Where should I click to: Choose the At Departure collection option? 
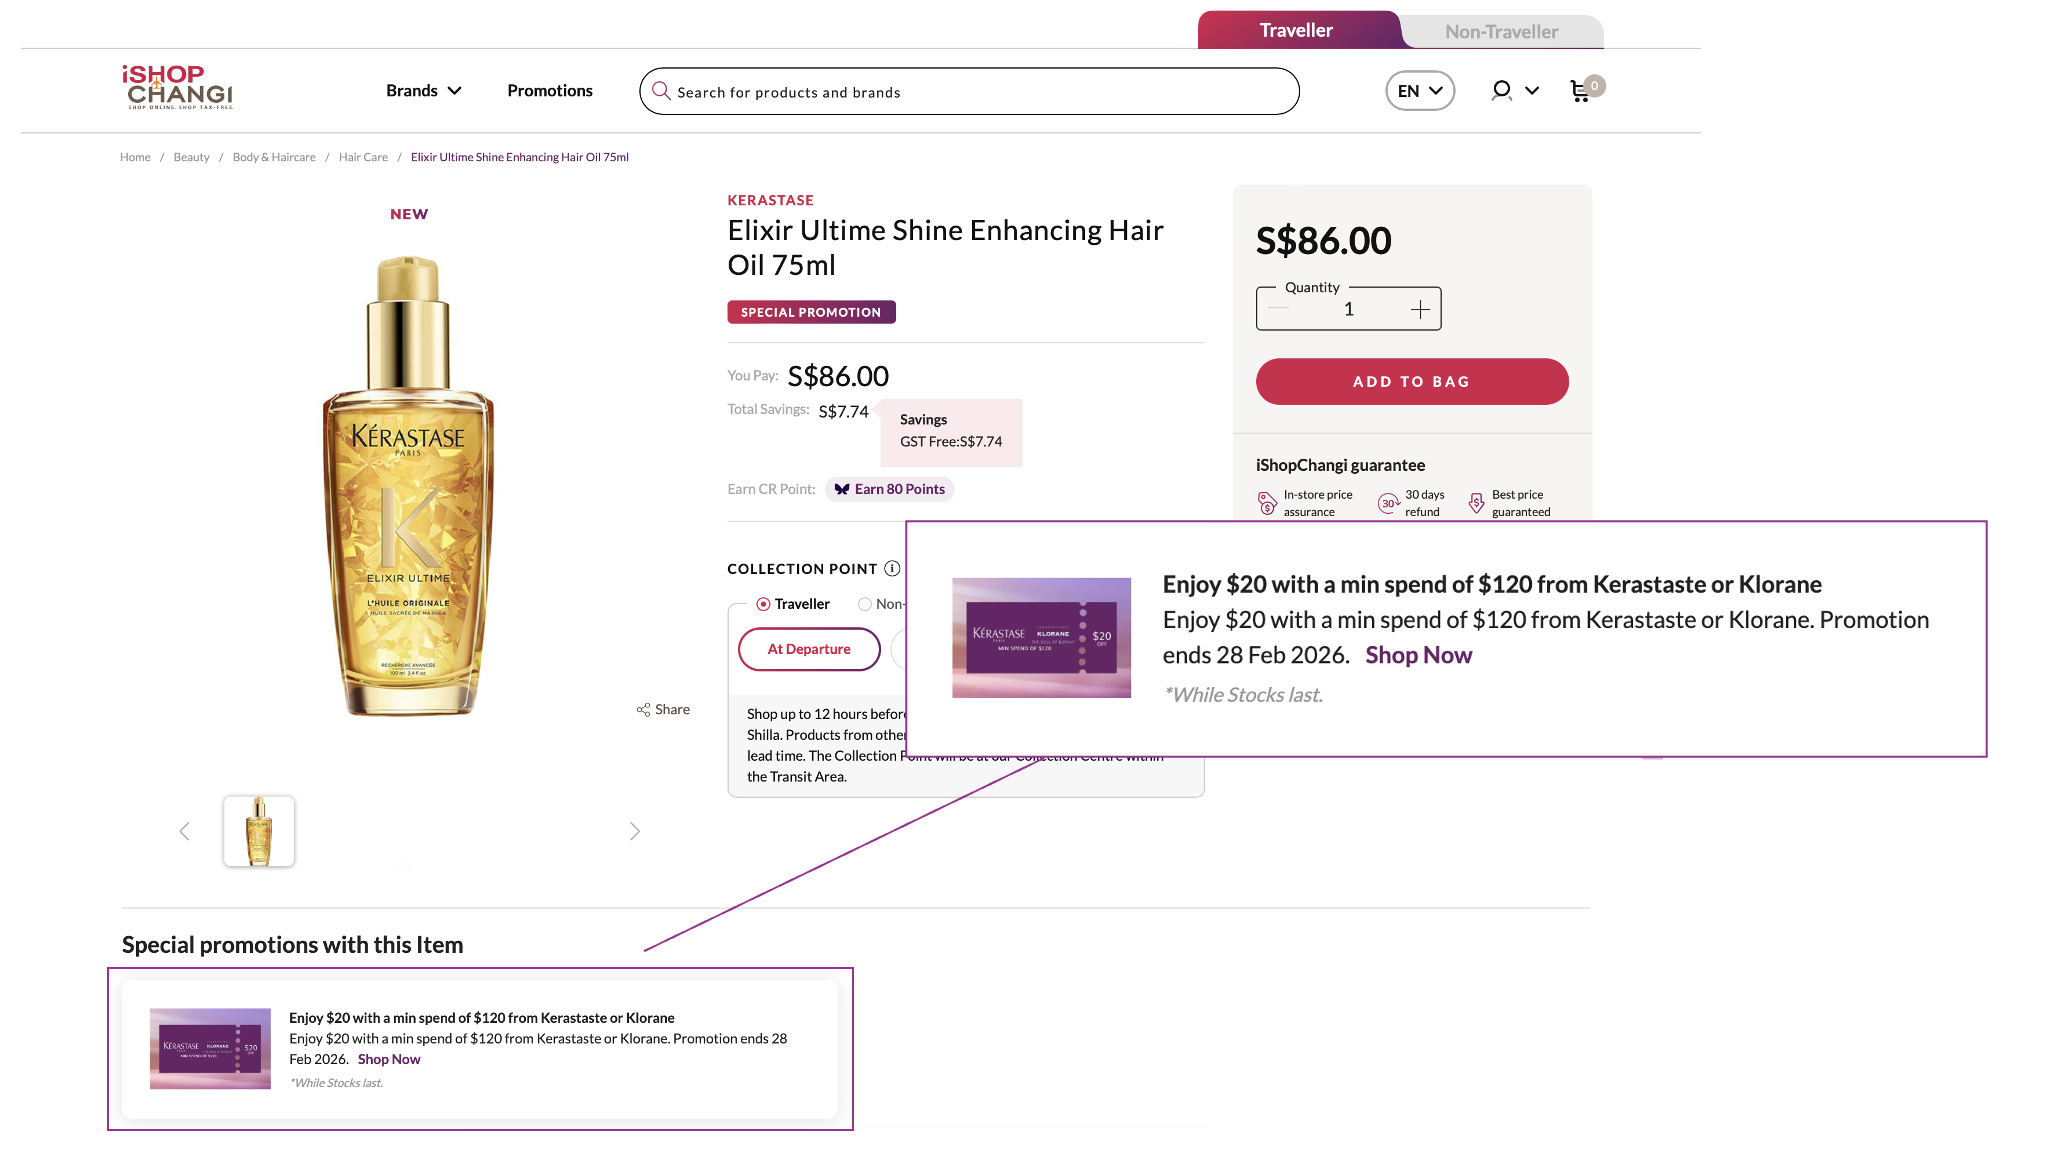(809, 649)
